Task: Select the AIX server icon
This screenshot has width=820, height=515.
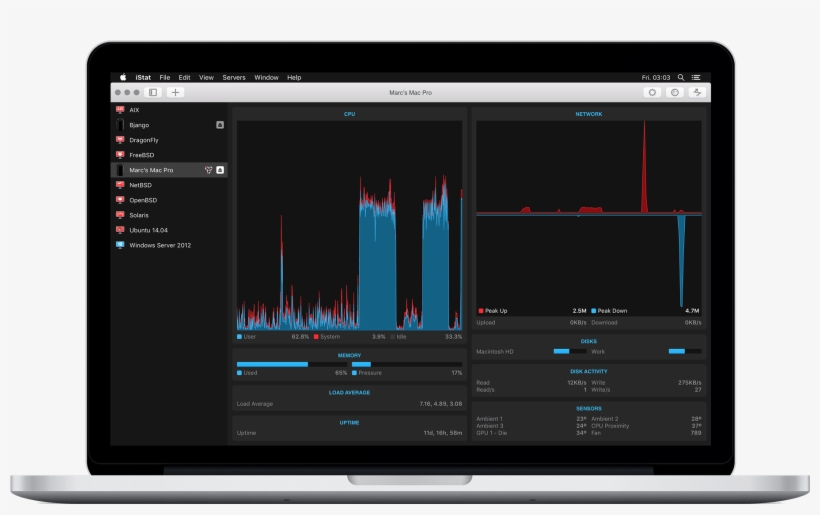Action: click(120, 110)
